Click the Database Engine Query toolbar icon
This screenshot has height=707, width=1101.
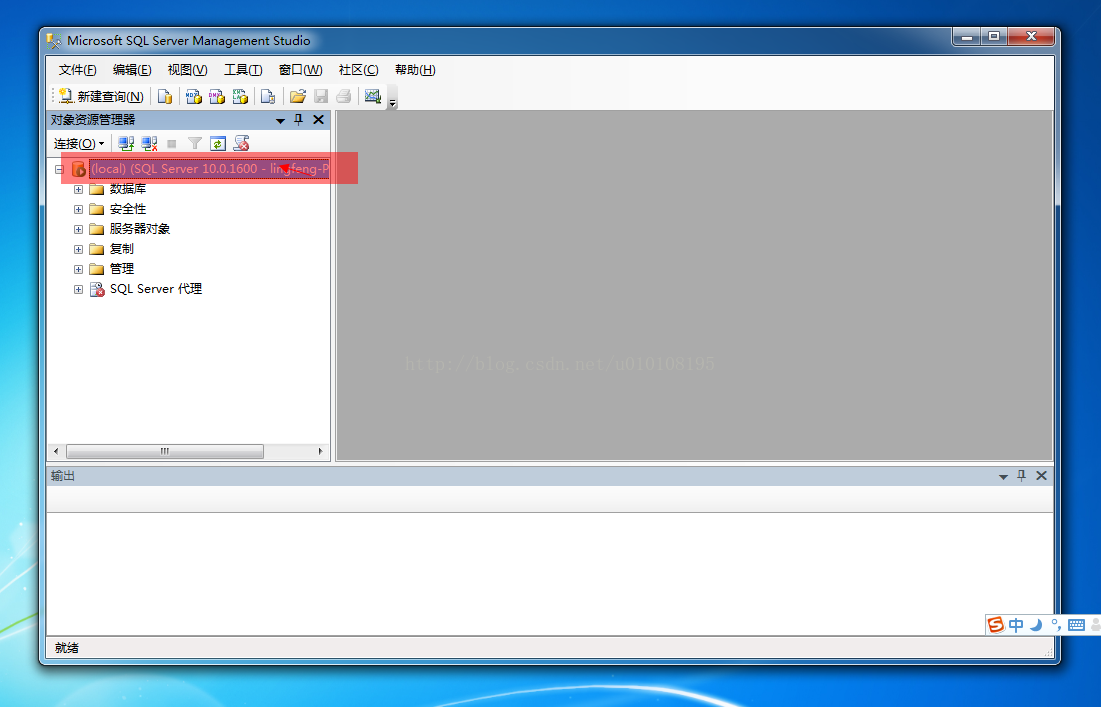(165, 96)
